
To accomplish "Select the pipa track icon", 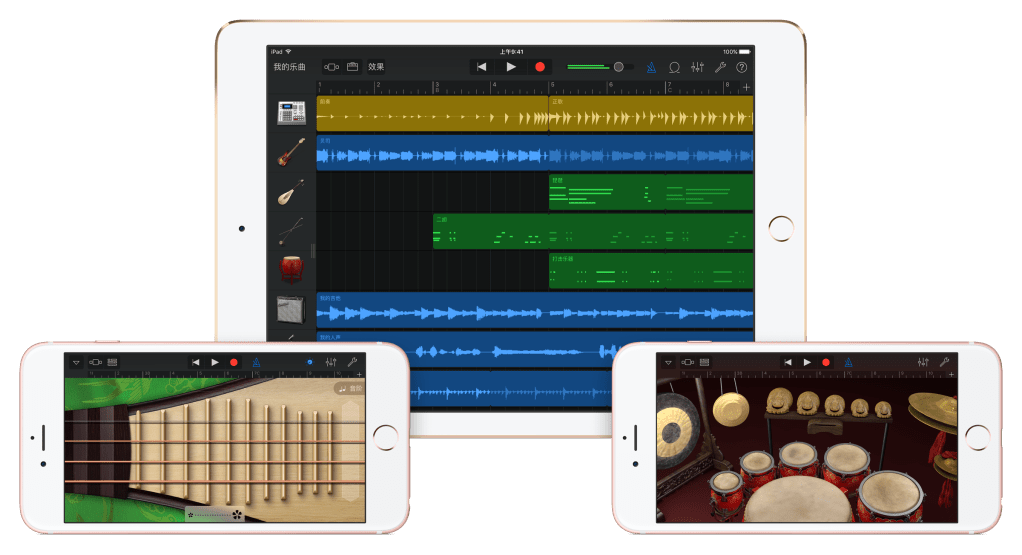I will tap(291, 192).
